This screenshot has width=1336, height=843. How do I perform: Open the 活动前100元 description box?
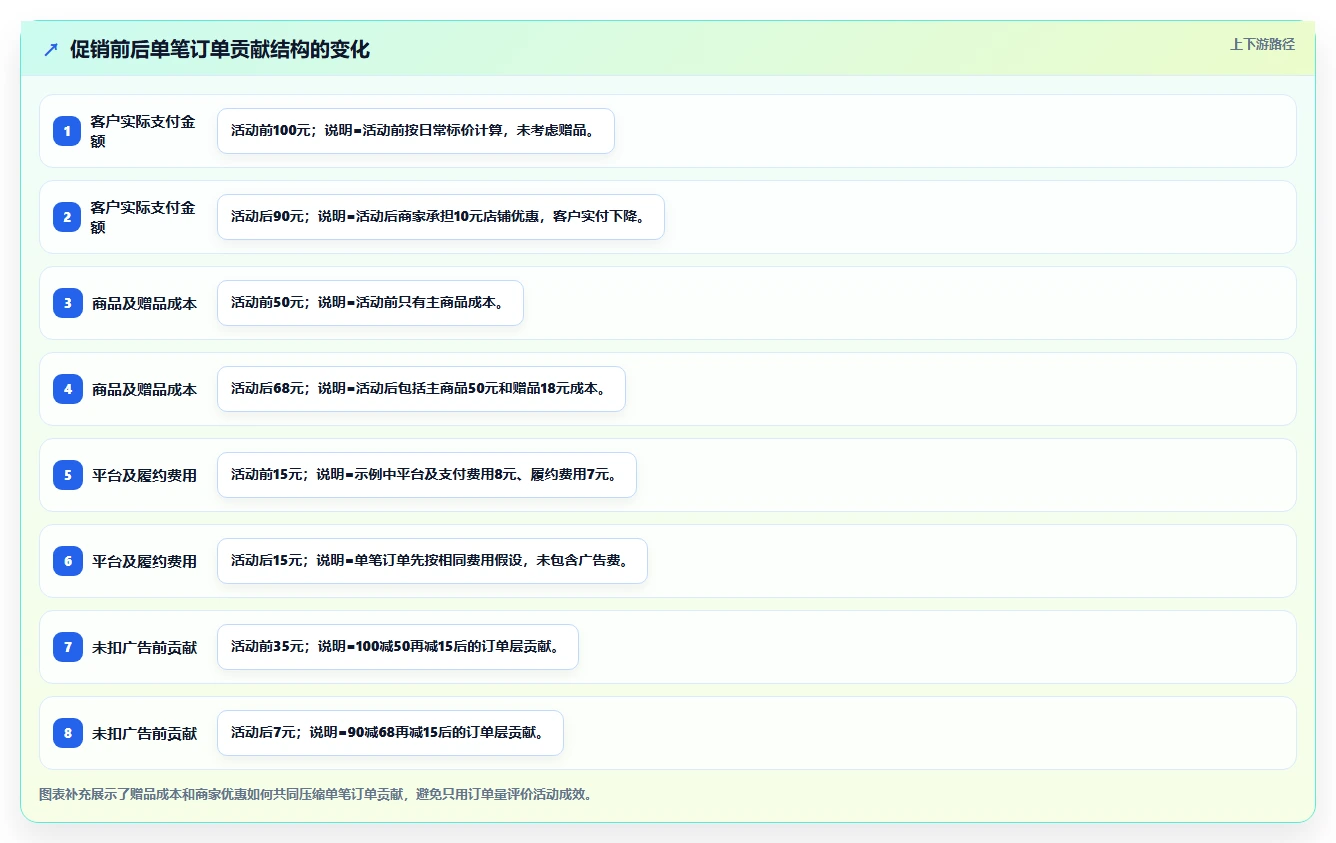416,131
